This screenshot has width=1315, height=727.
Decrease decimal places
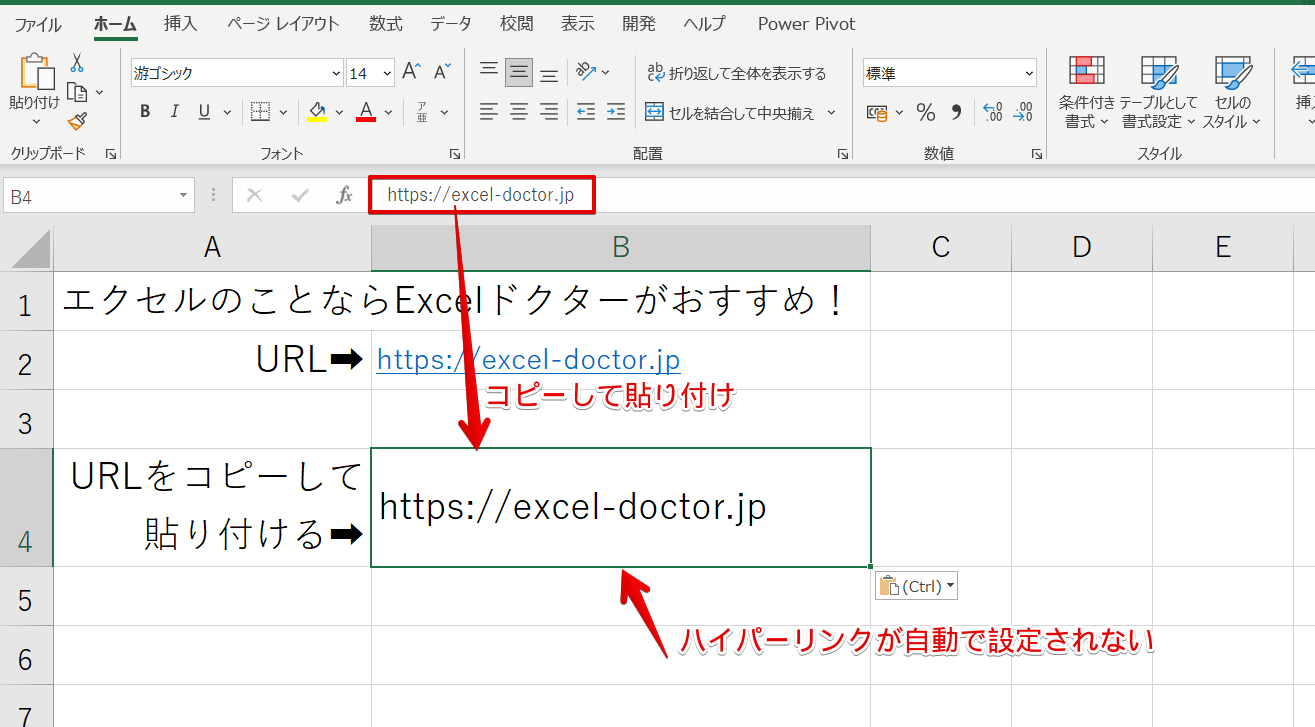[1022, 112]
